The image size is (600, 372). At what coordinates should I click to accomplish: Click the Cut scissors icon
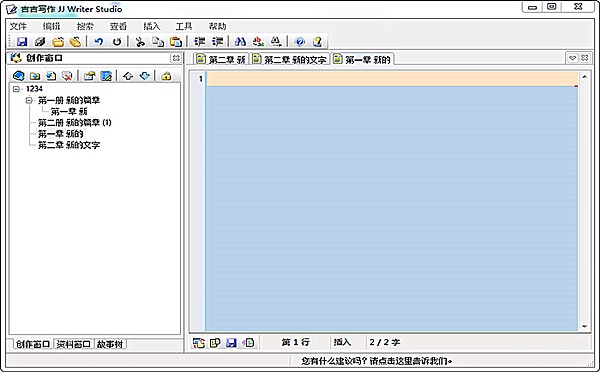(140, 41)
